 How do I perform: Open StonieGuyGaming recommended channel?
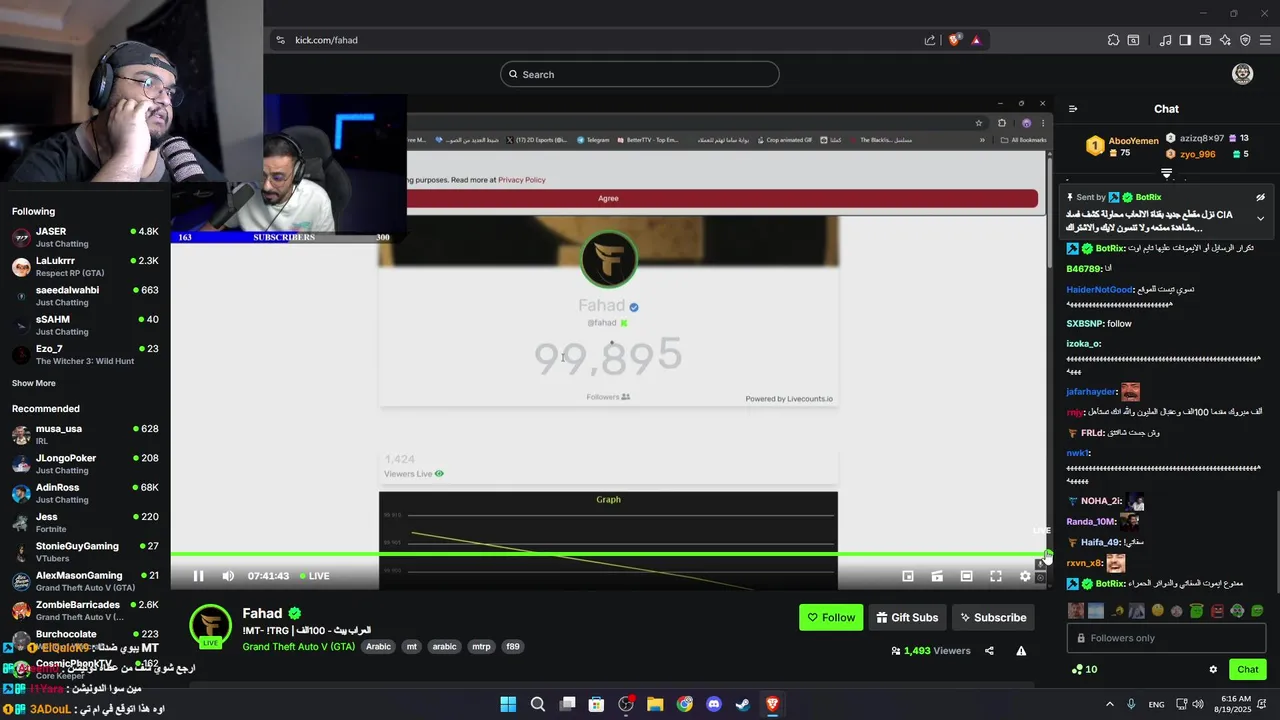(85, 551)
